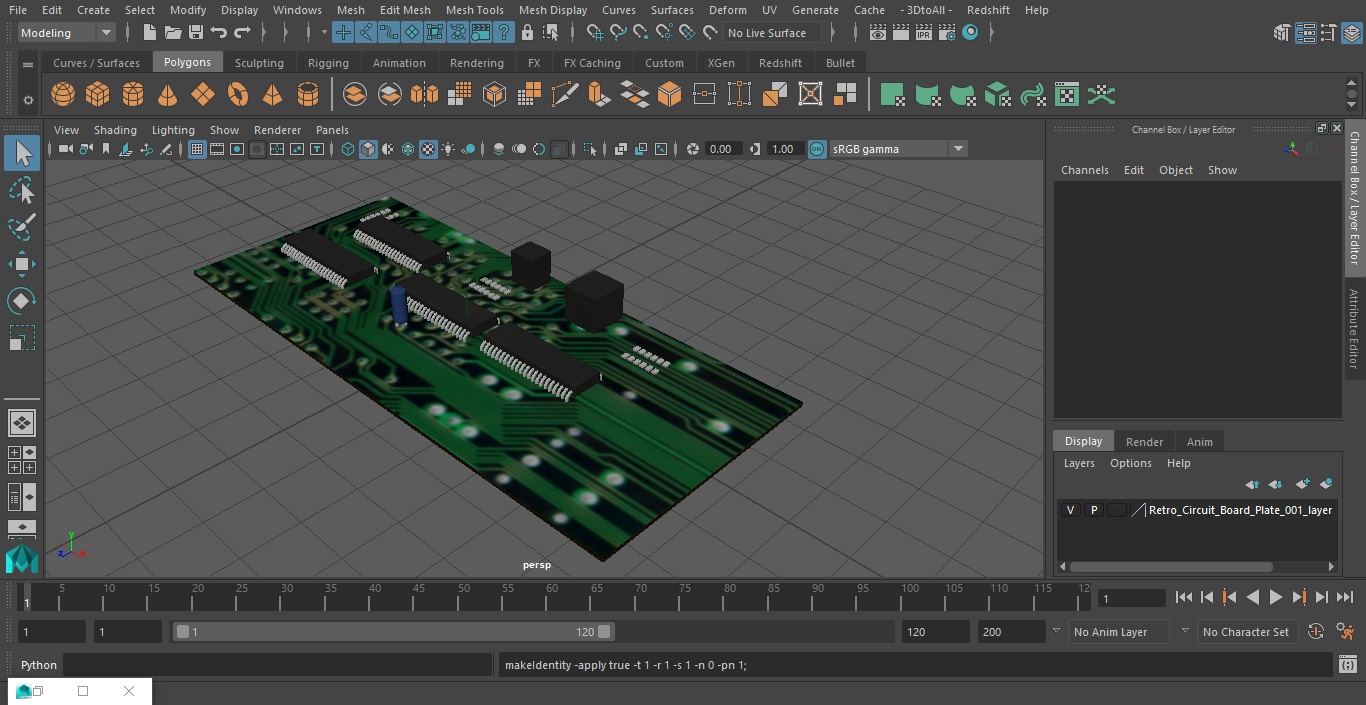Open the Redshift menu
1366x705 pixels.
tap(988, 10)
